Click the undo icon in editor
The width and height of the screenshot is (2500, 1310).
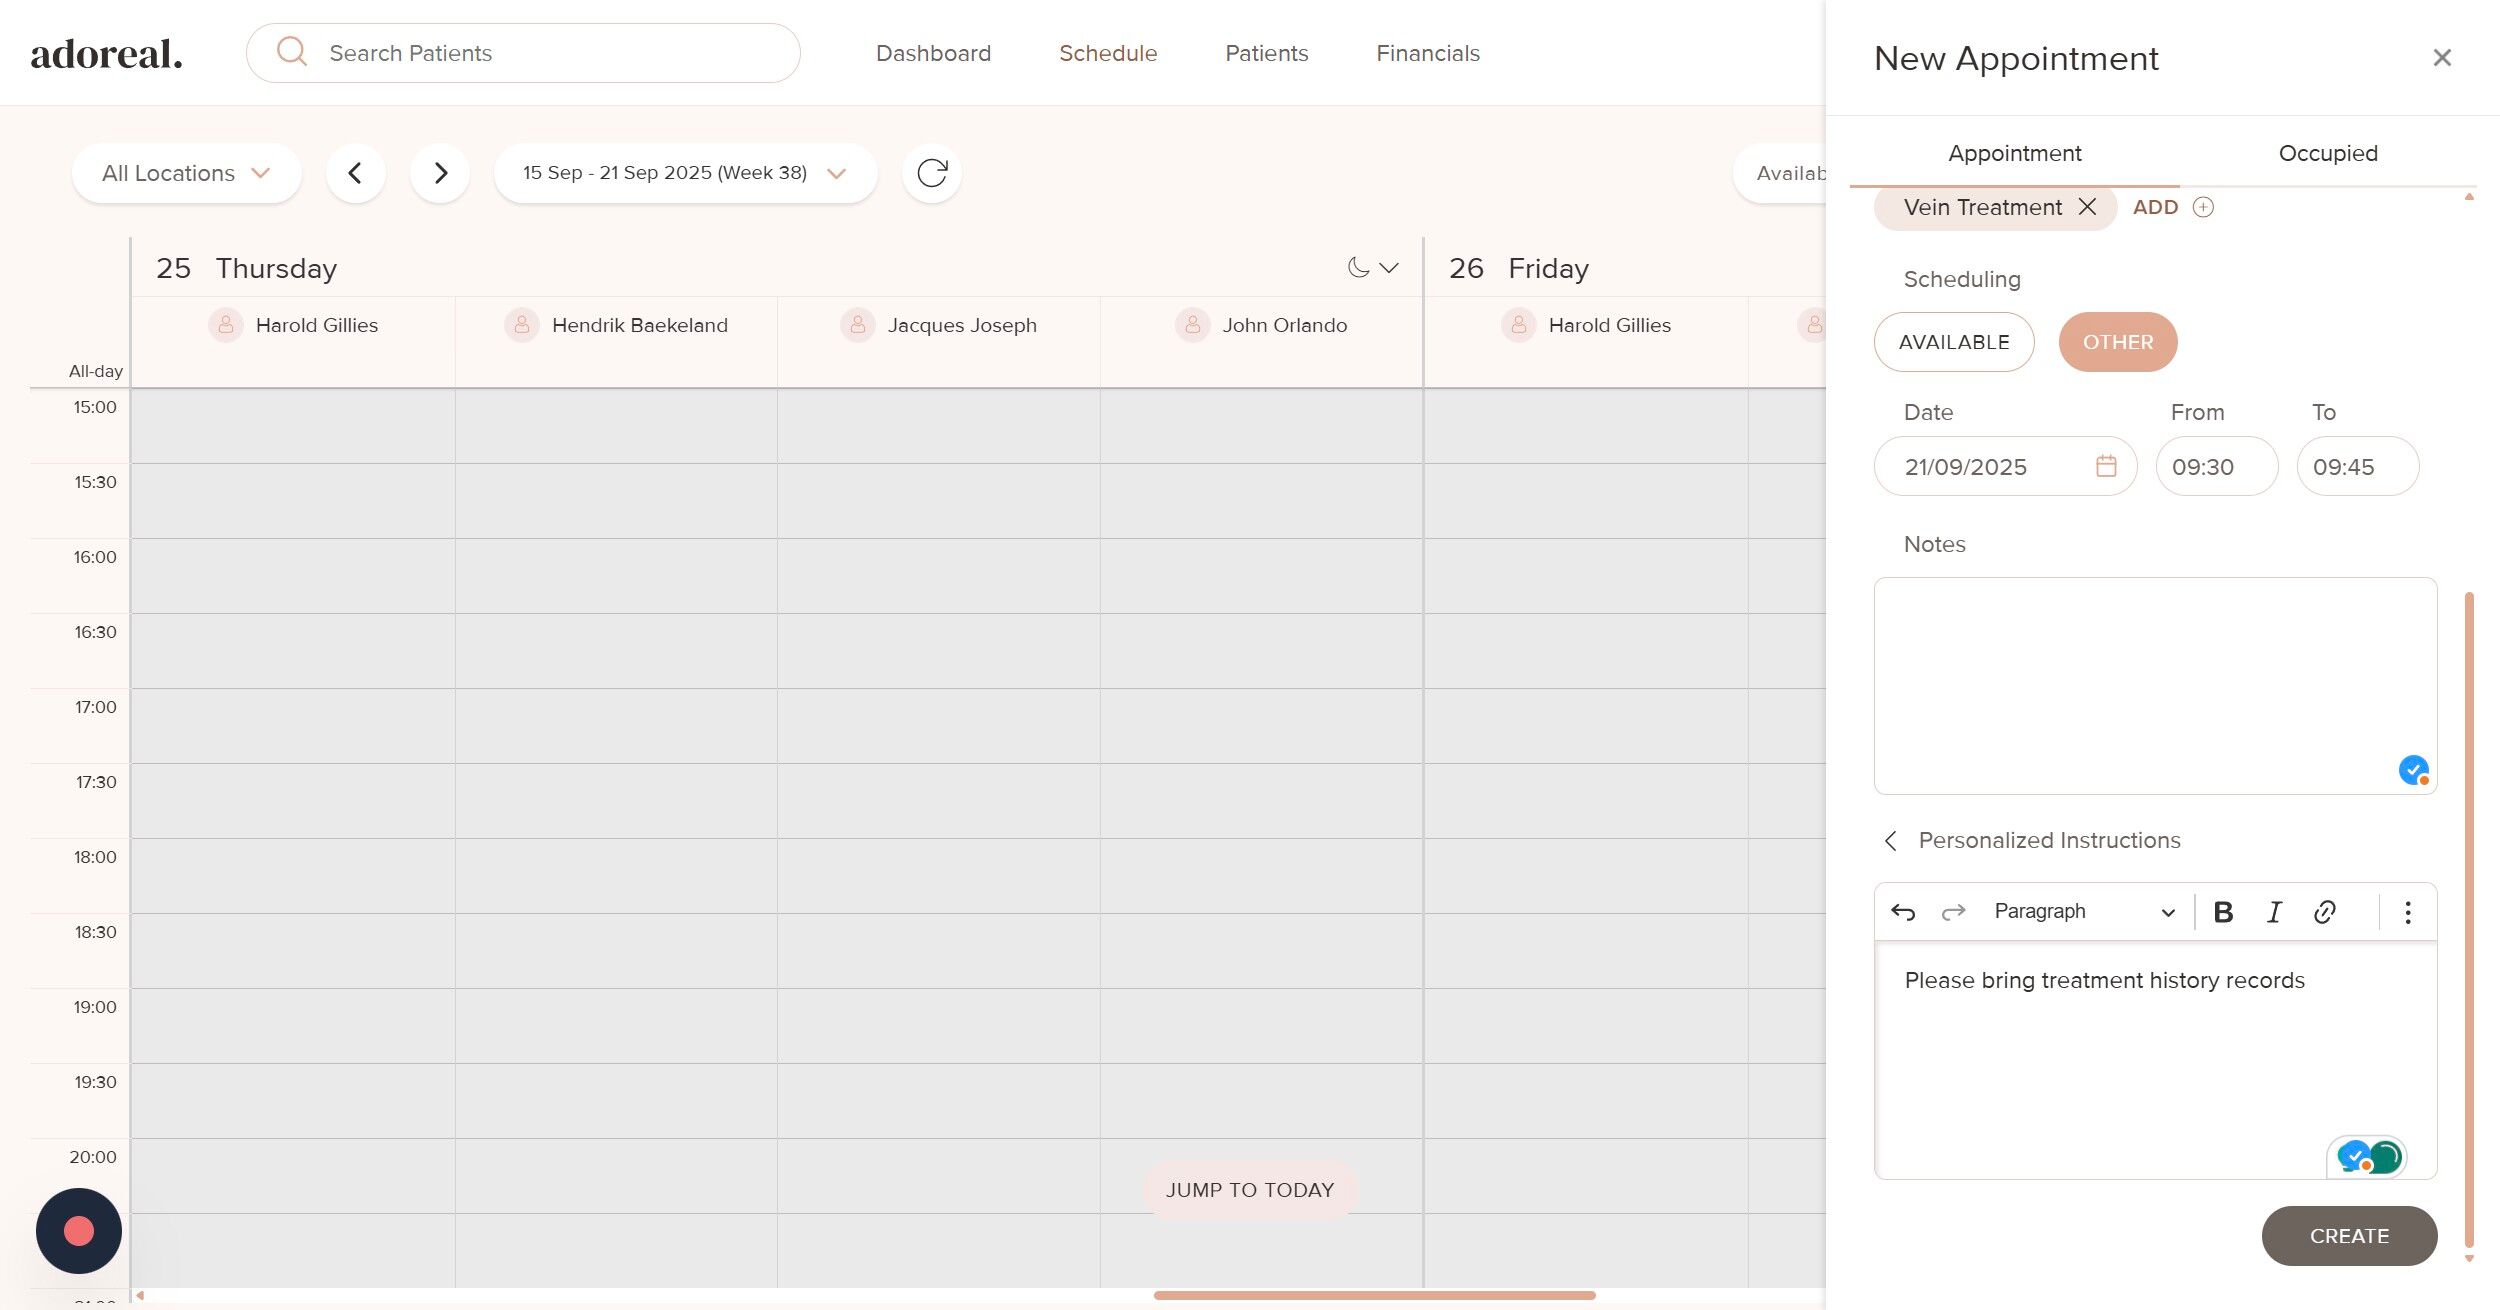coord(1903,912)
